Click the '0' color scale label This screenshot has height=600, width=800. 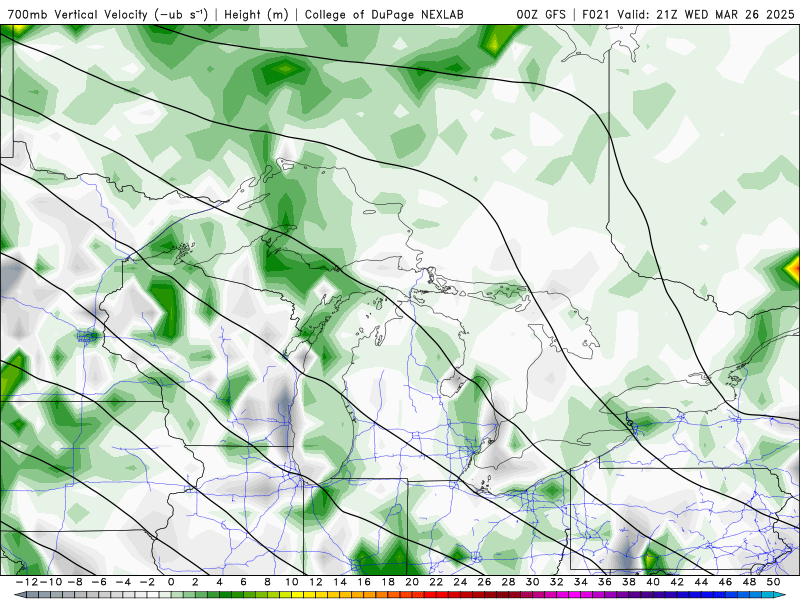pos(171,582)
